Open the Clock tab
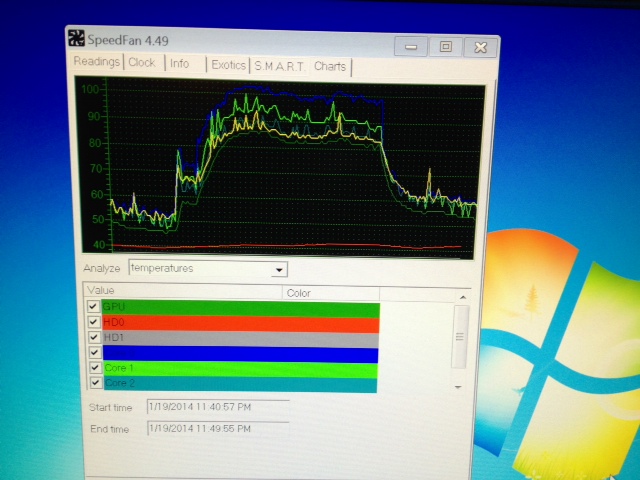Image resolution: width=640 pixels, height=480 pixels. coord(142,62)
